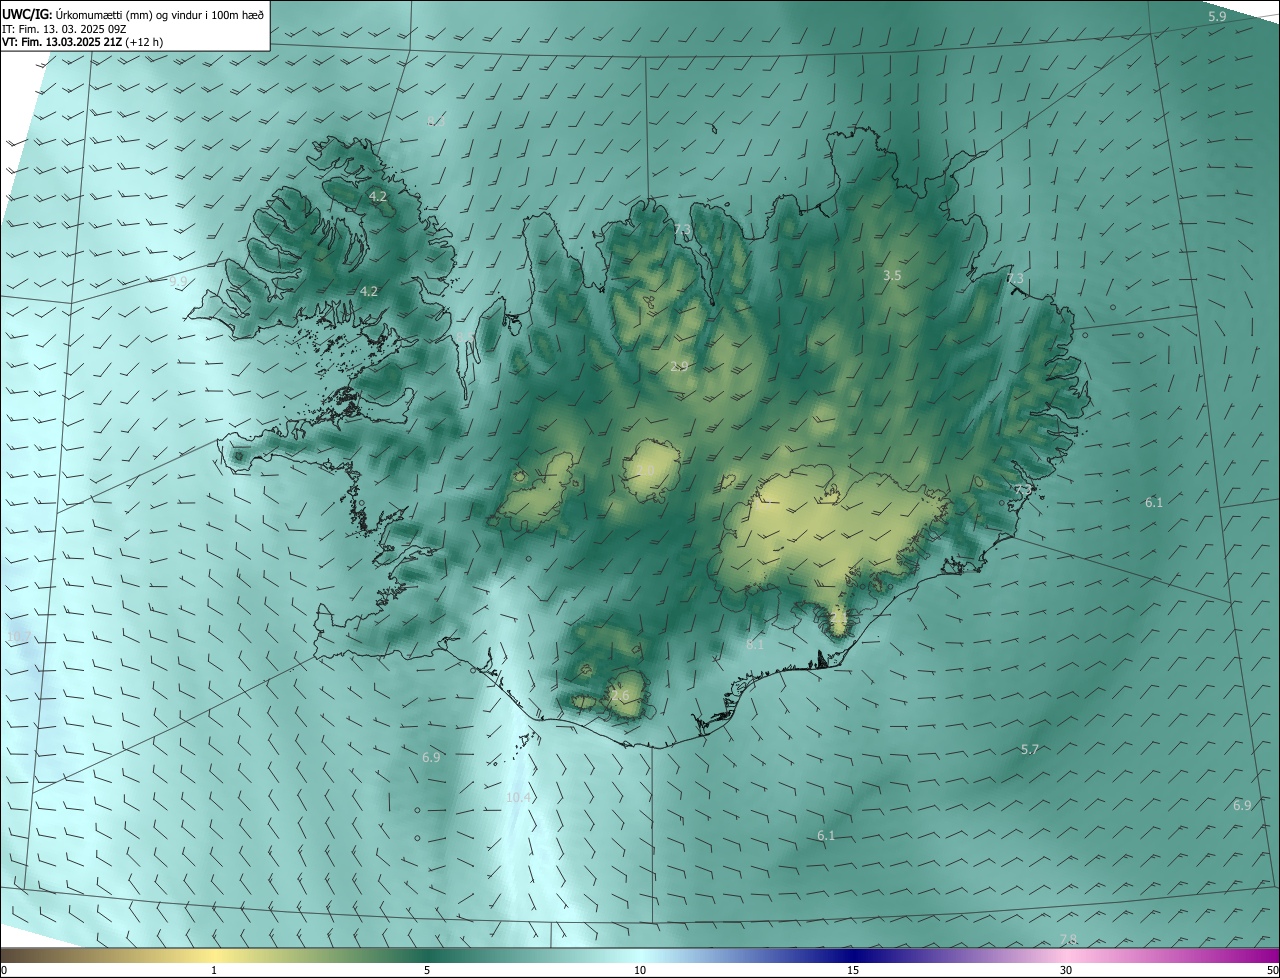Click the '10' tick on color scale

point(640,970)
